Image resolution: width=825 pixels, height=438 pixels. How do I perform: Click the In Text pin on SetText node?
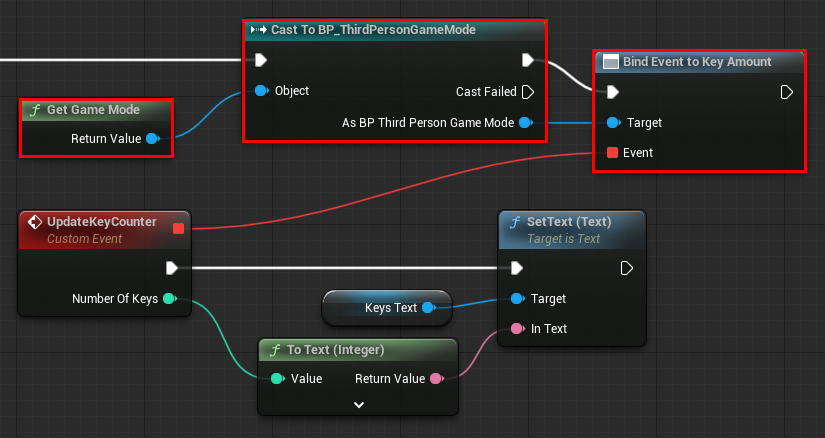point(516,329)
